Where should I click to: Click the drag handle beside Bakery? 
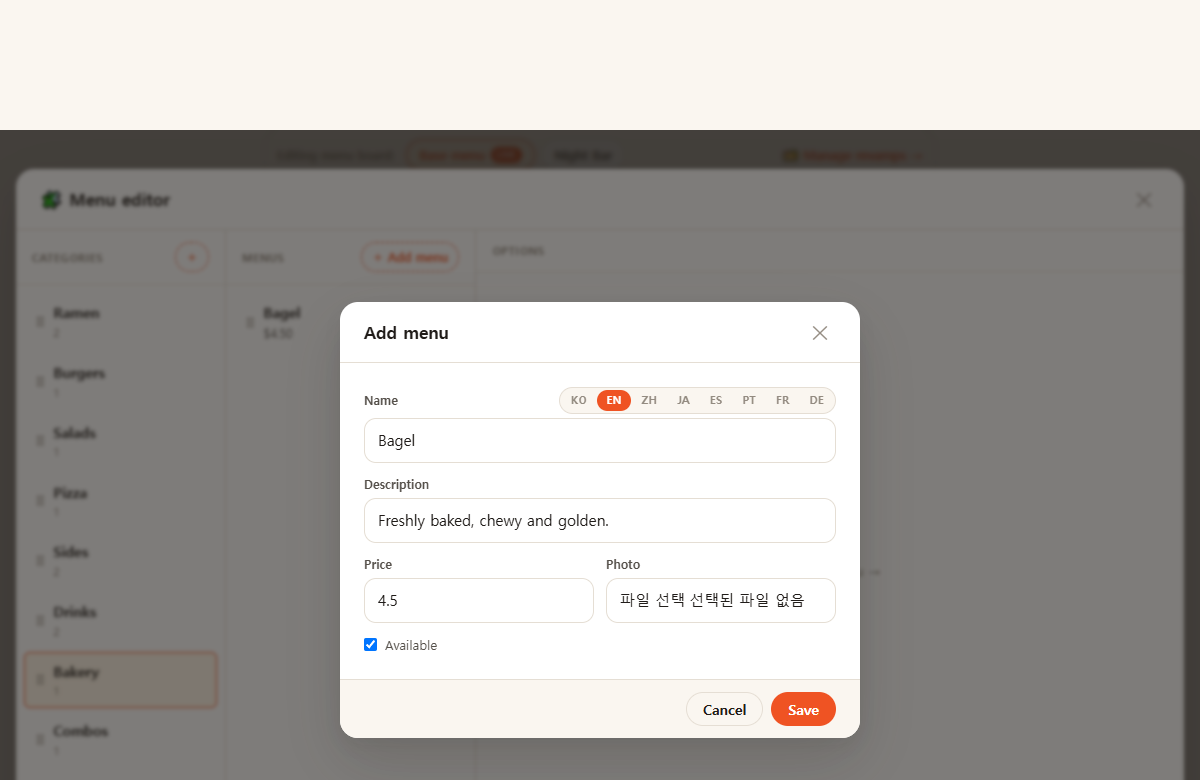click(x=40, y=680)
